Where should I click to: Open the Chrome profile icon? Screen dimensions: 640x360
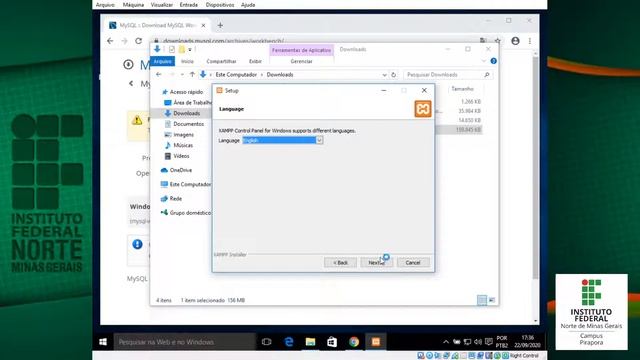(516, 41)
